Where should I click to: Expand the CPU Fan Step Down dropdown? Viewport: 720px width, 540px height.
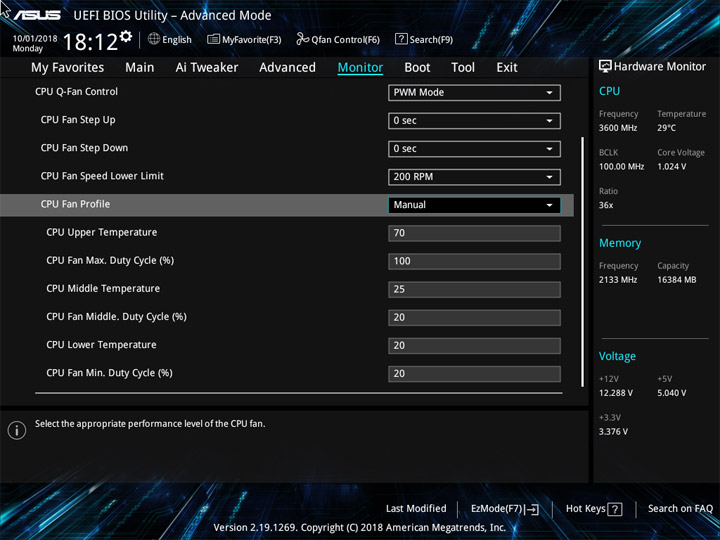[474, 149]
